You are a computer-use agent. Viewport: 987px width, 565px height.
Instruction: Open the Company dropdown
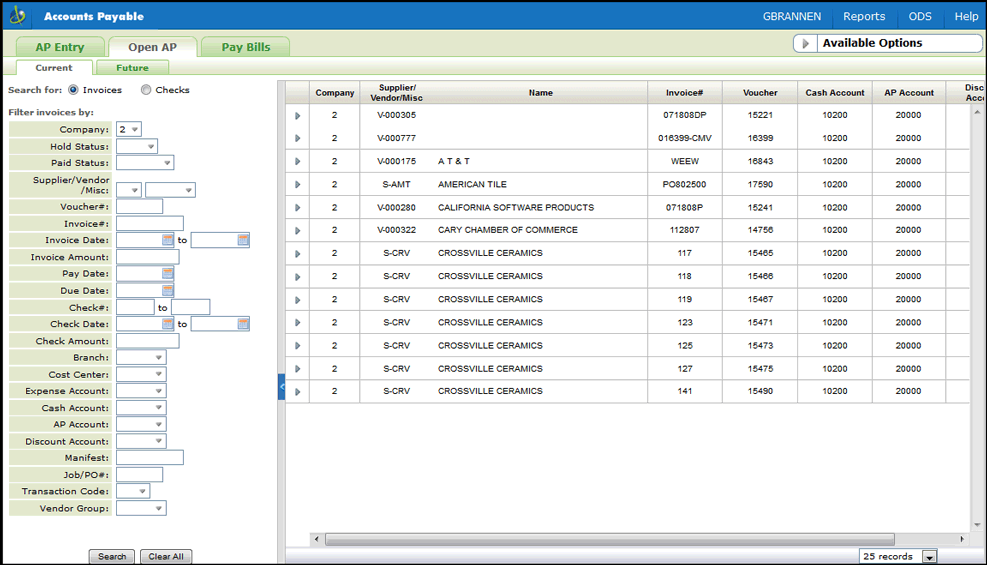(129, 130)
